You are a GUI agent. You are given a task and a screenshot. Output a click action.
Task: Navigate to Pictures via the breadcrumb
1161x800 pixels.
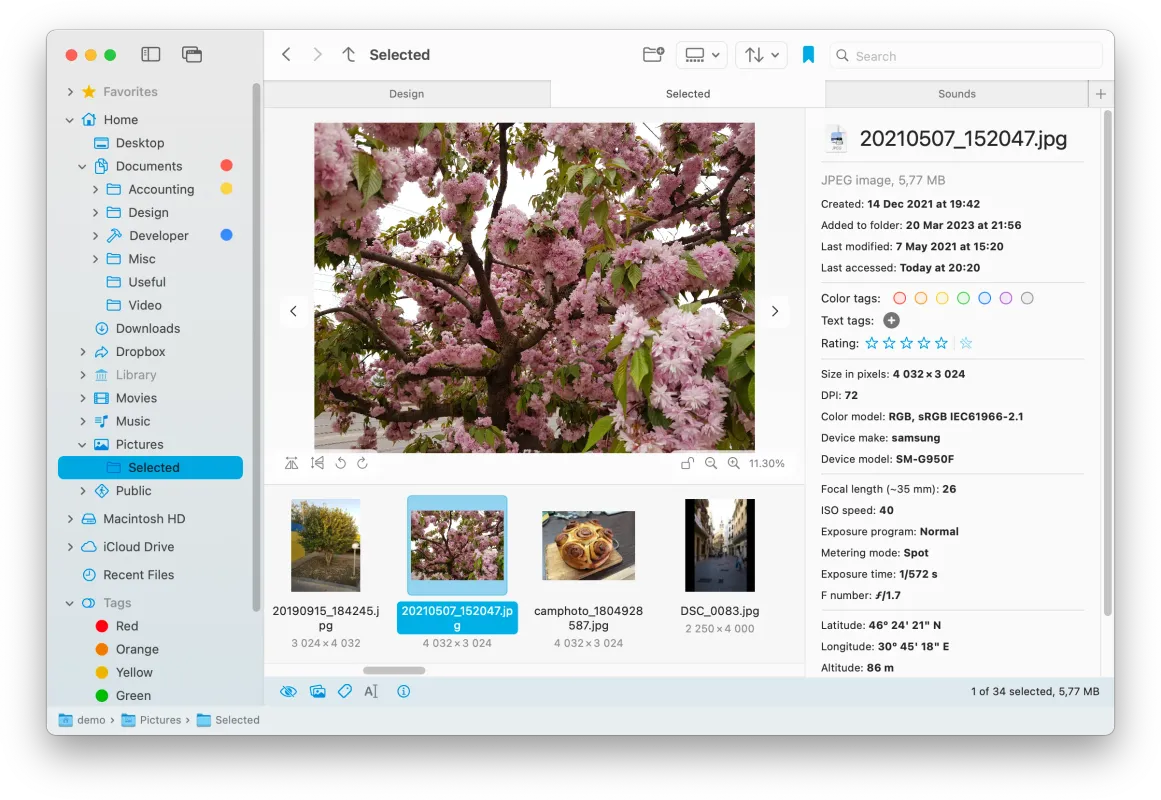click(161, 719)
